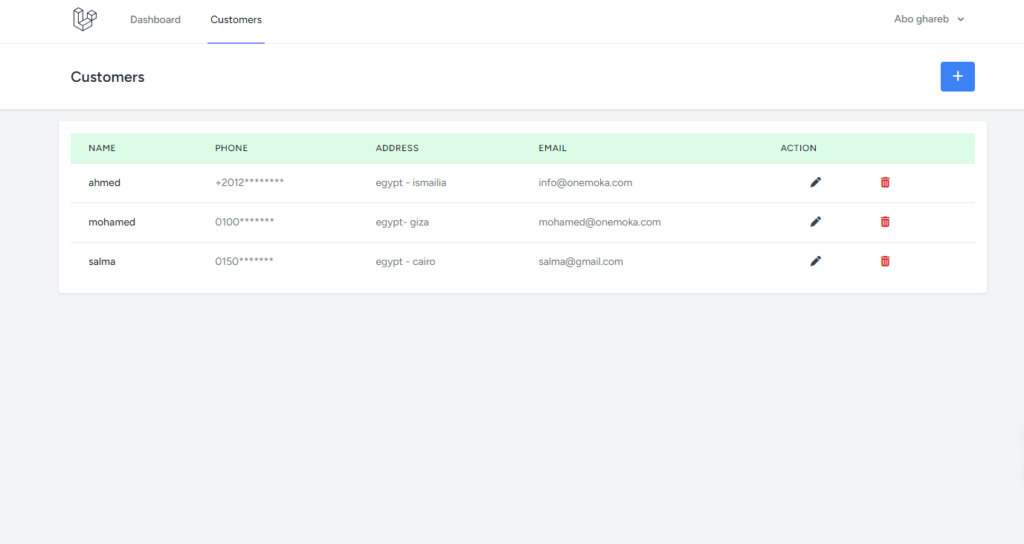Click the PHONE column header
Screen dimensions: 1024x544
pyautogui.click(x=231, y=148)
